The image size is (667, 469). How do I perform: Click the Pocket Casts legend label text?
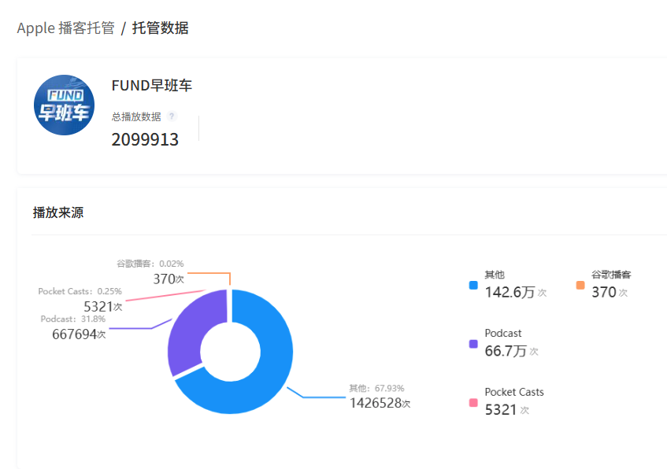(x=514, y=392)
